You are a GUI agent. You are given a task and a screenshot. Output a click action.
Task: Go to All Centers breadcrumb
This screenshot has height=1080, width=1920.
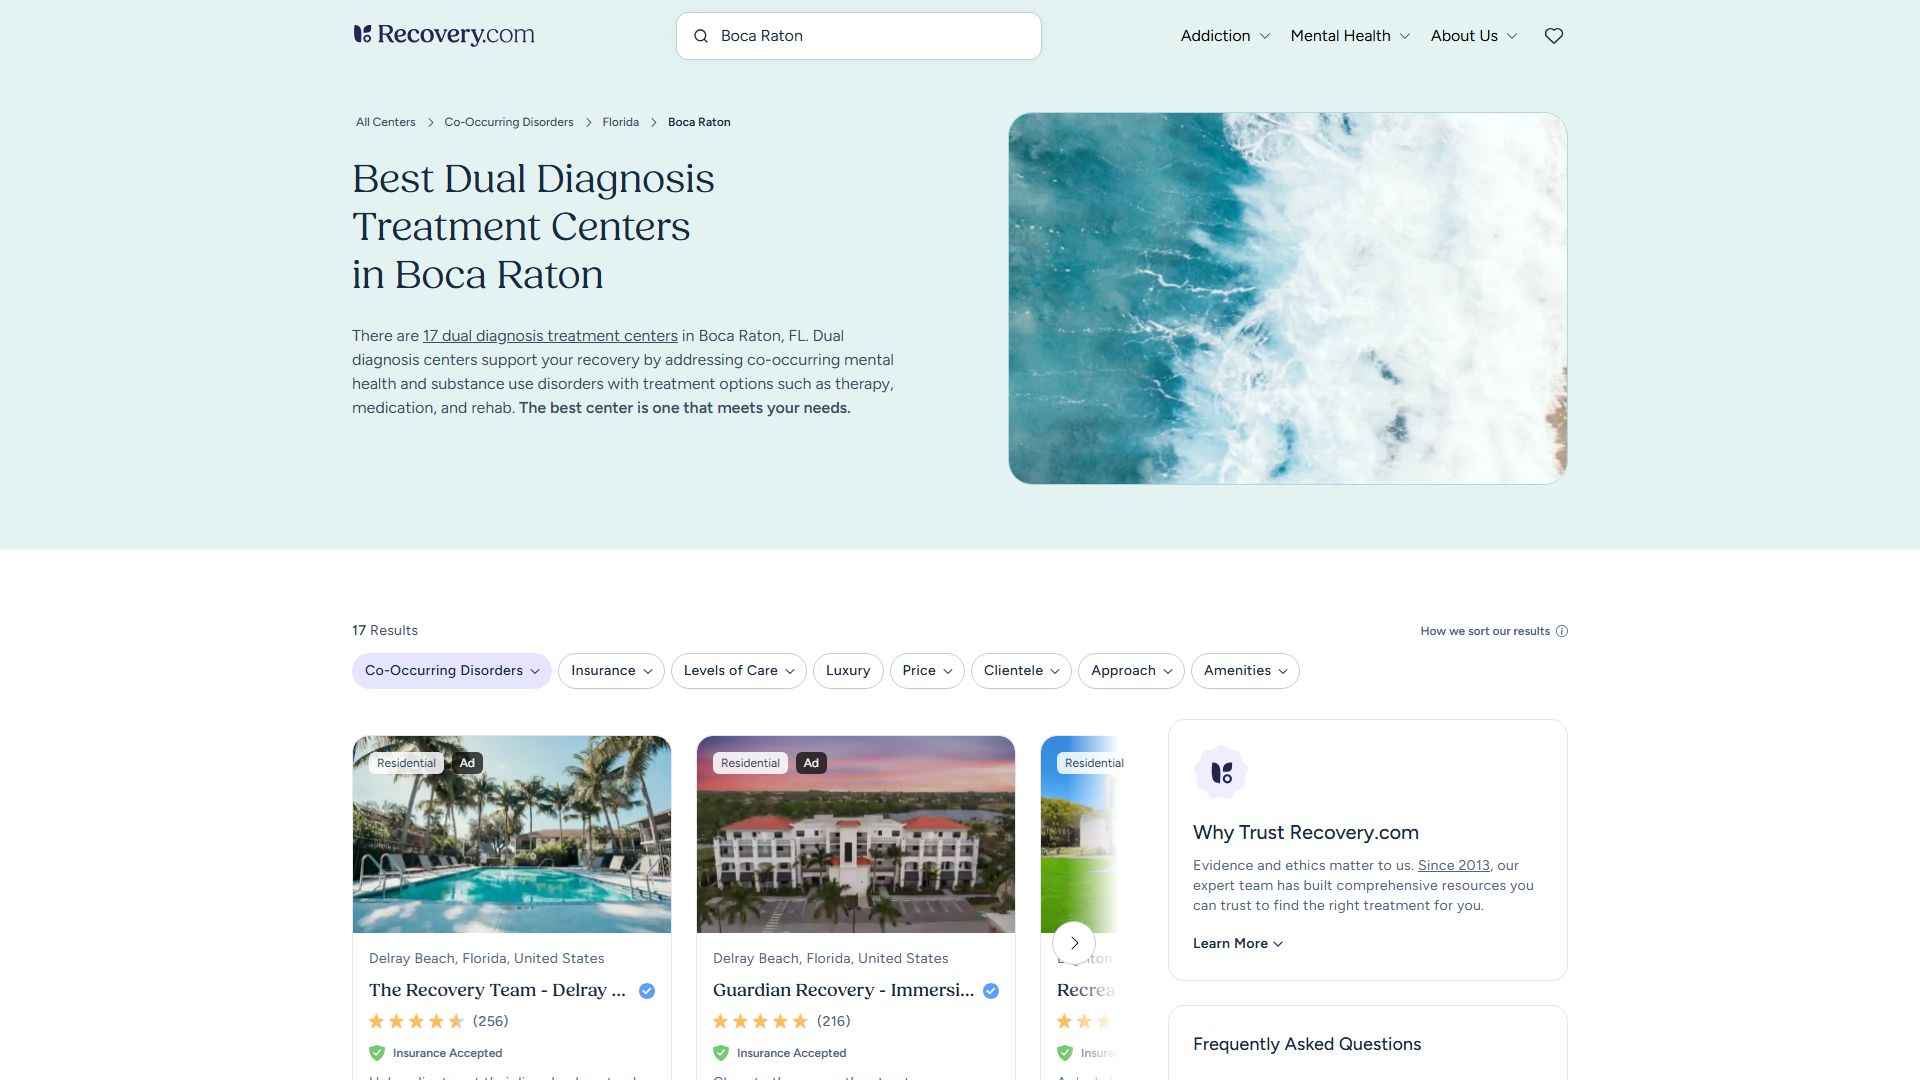386,122
